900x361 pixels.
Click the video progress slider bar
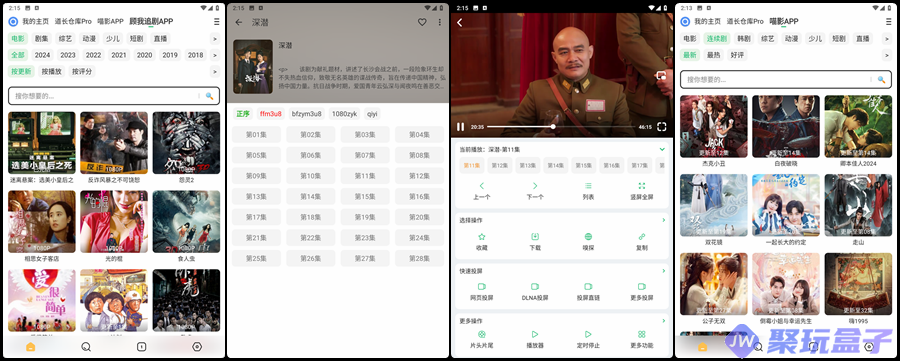[x=560, y=127]
